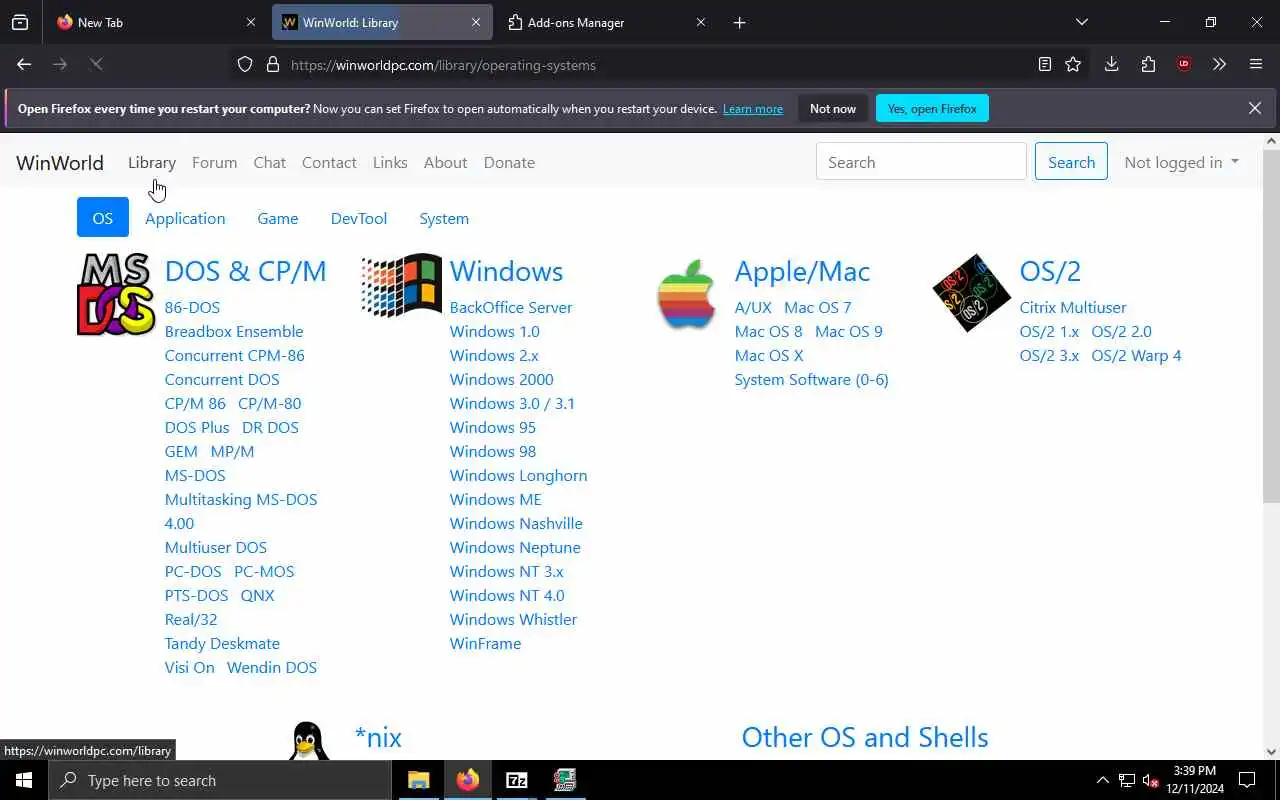Viewport: 1280px width, 800px height.
Task: Open the OS/2 Warp 4 link
Action: tap(1136, 355)
